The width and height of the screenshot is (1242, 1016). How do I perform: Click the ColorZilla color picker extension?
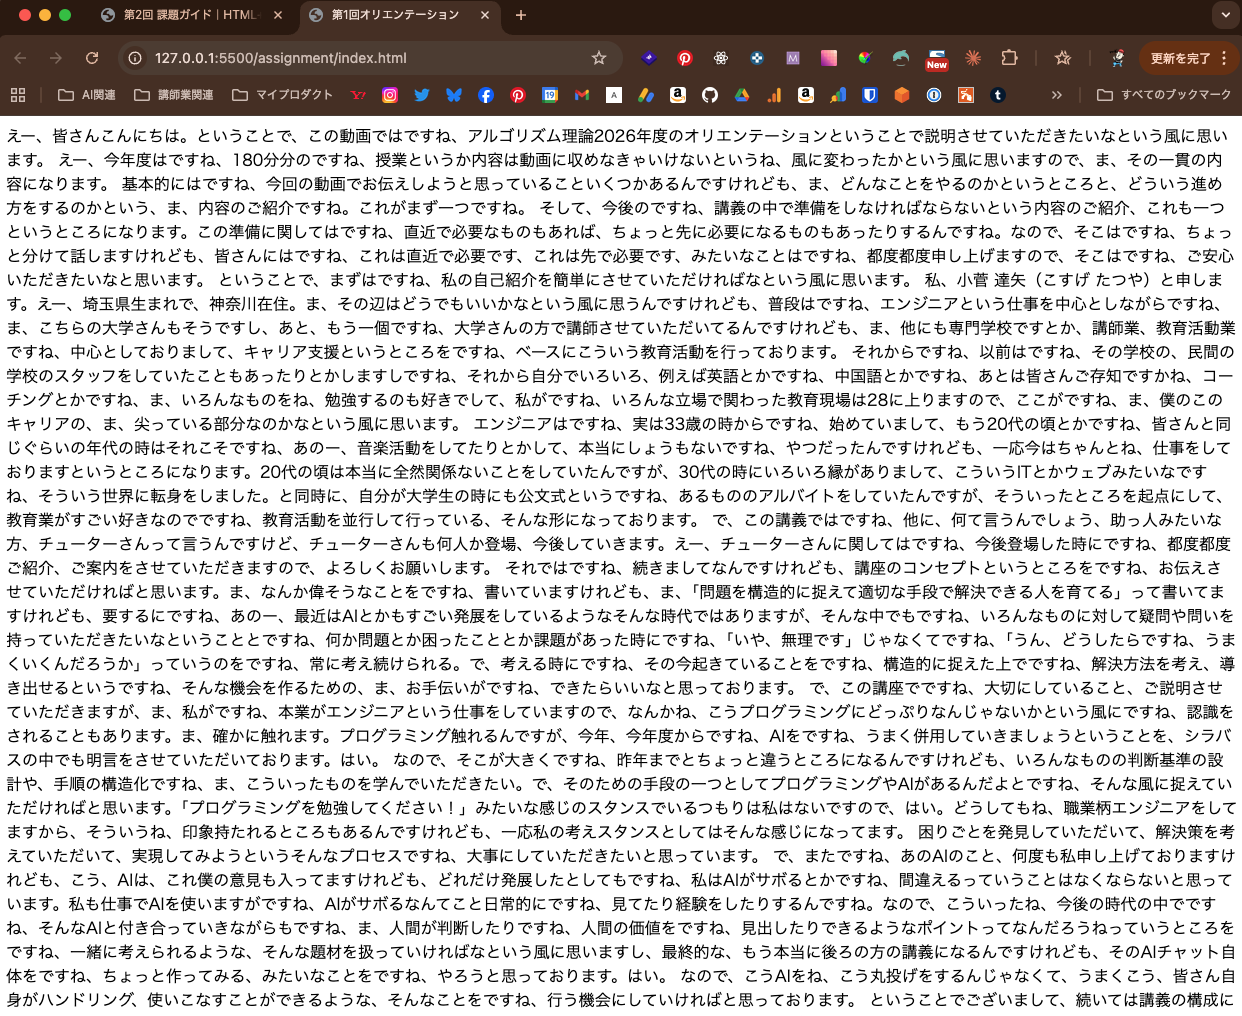click(x=865, y=58)
